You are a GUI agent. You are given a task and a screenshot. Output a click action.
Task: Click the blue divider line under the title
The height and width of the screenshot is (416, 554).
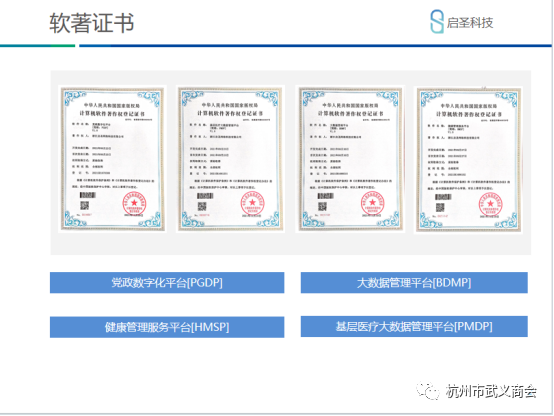pyautogui.click(x=315, y=46)
